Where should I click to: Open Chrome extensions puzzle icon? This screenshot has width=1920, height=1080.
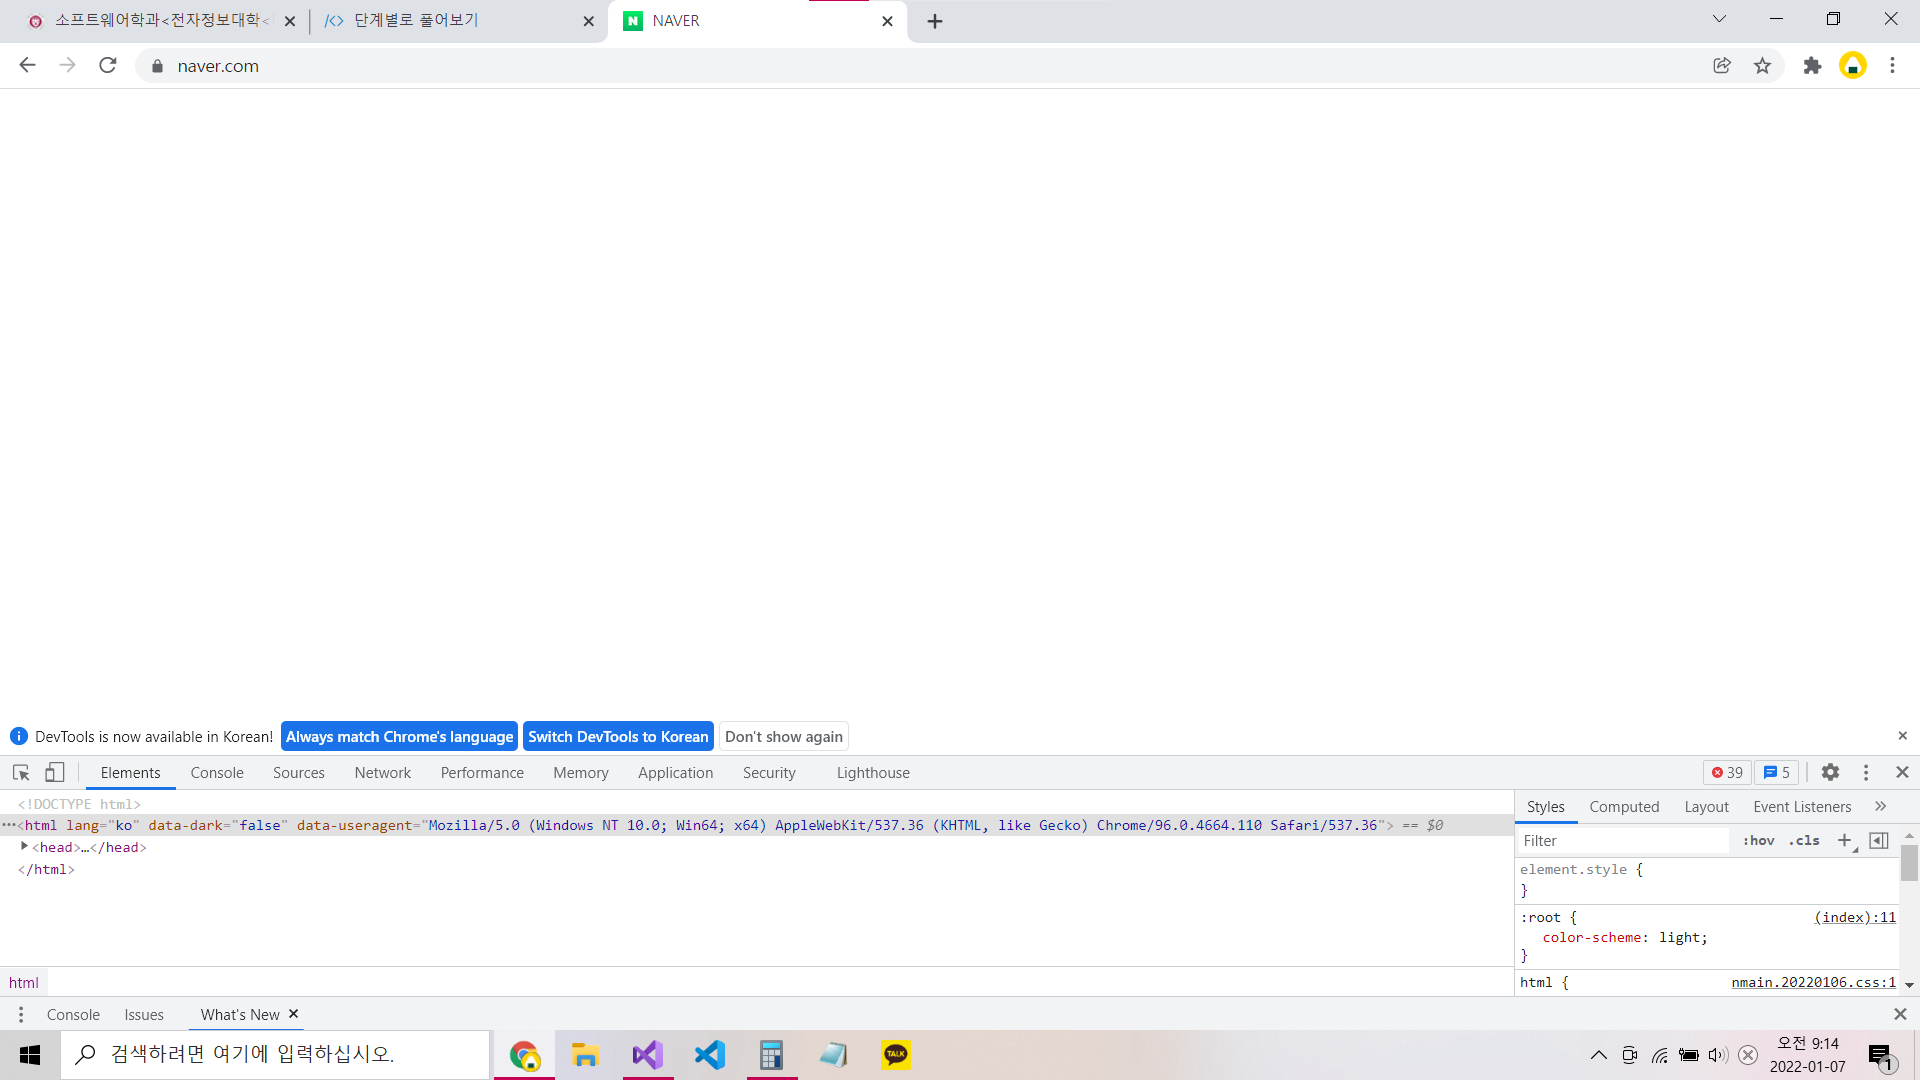click(1812, 66)
